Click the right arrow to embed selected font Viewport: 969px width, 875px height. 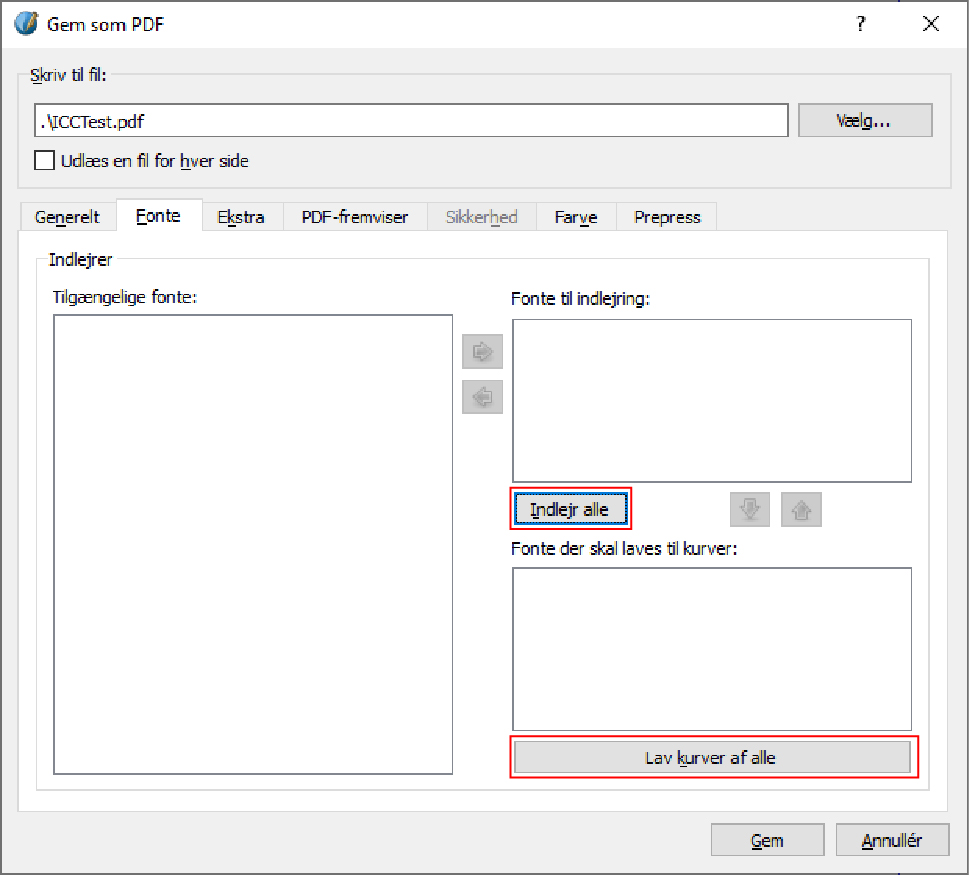pos(482,352)
